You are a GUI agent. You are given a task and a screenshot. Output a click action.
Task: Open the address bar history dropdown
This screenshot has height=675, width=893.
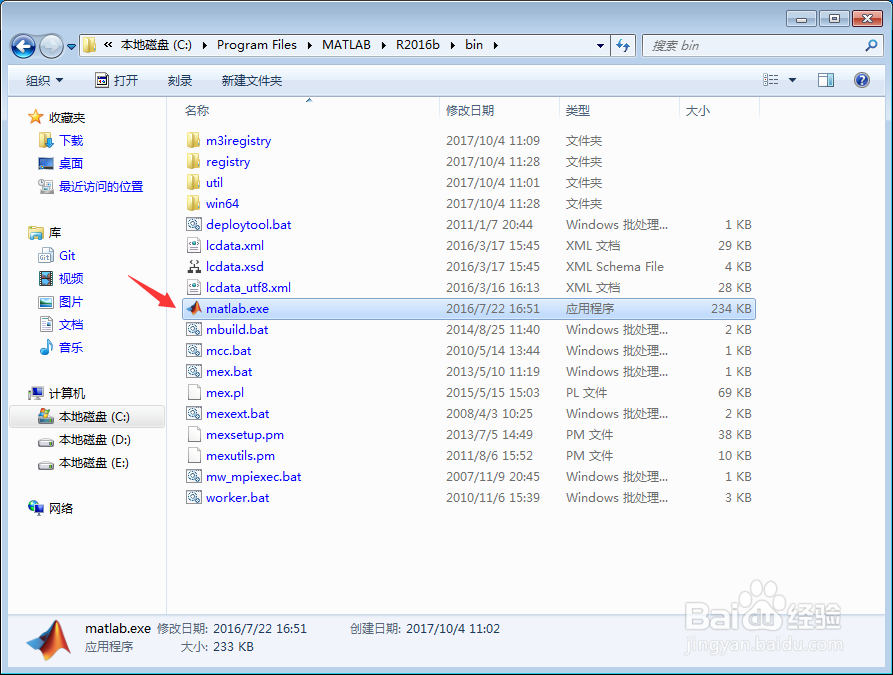(x=600, y=46)
